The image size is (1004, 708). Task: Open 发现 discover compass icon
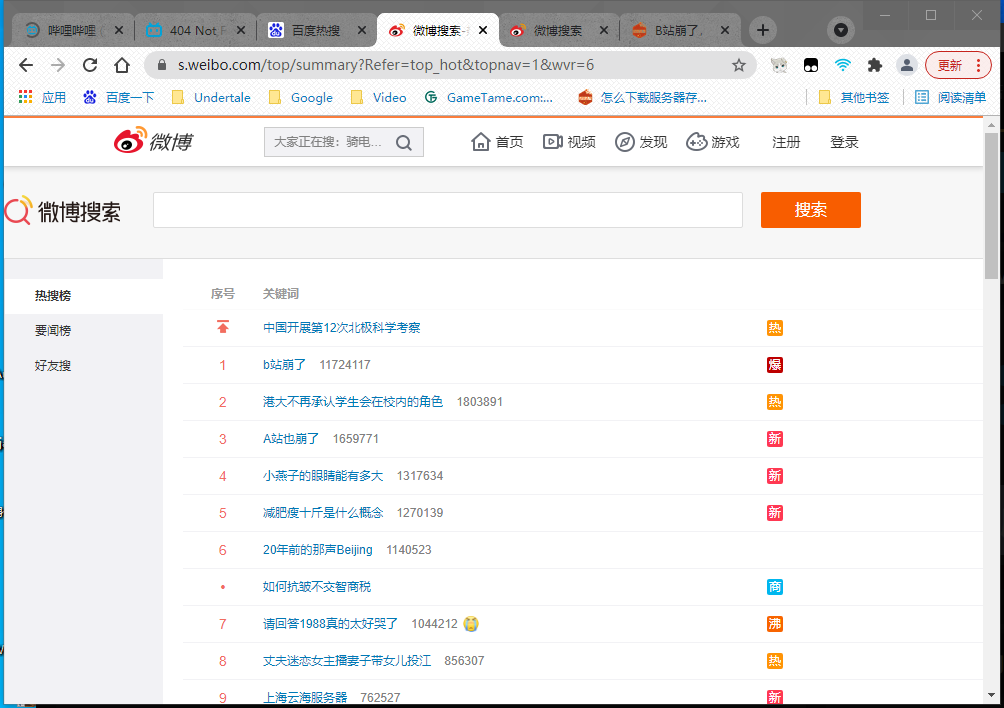[625, 142]
